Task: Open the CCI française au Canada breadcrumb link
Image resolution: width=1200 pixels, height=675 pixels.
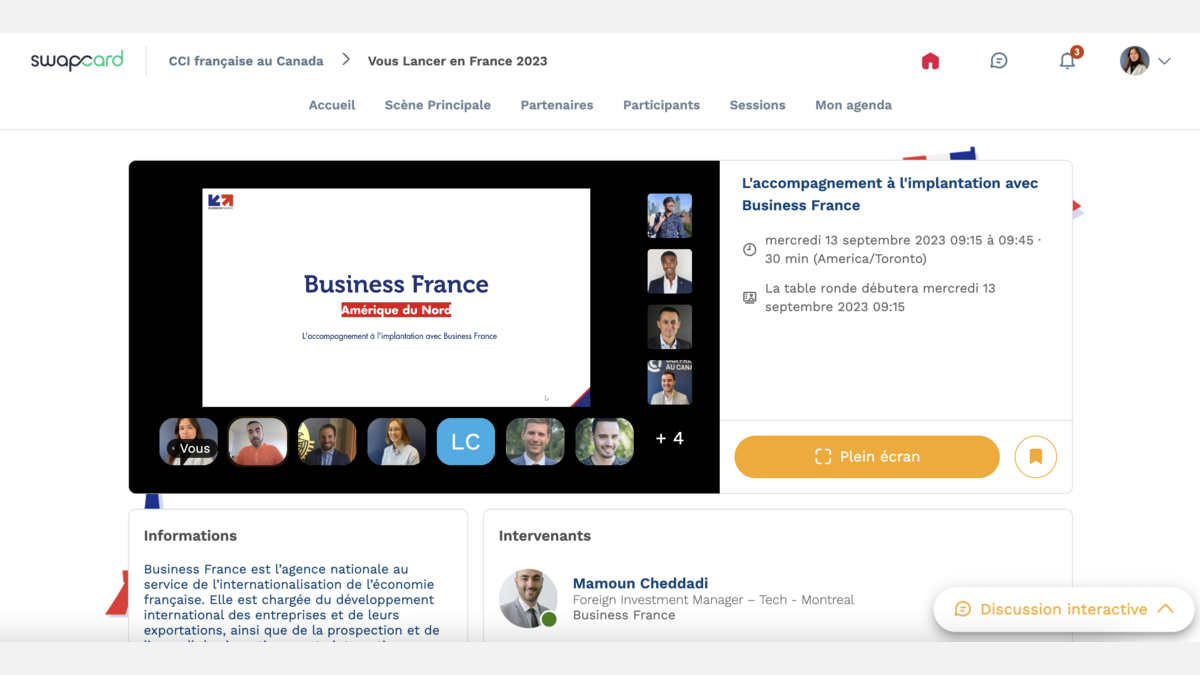Action: point(246,61)
